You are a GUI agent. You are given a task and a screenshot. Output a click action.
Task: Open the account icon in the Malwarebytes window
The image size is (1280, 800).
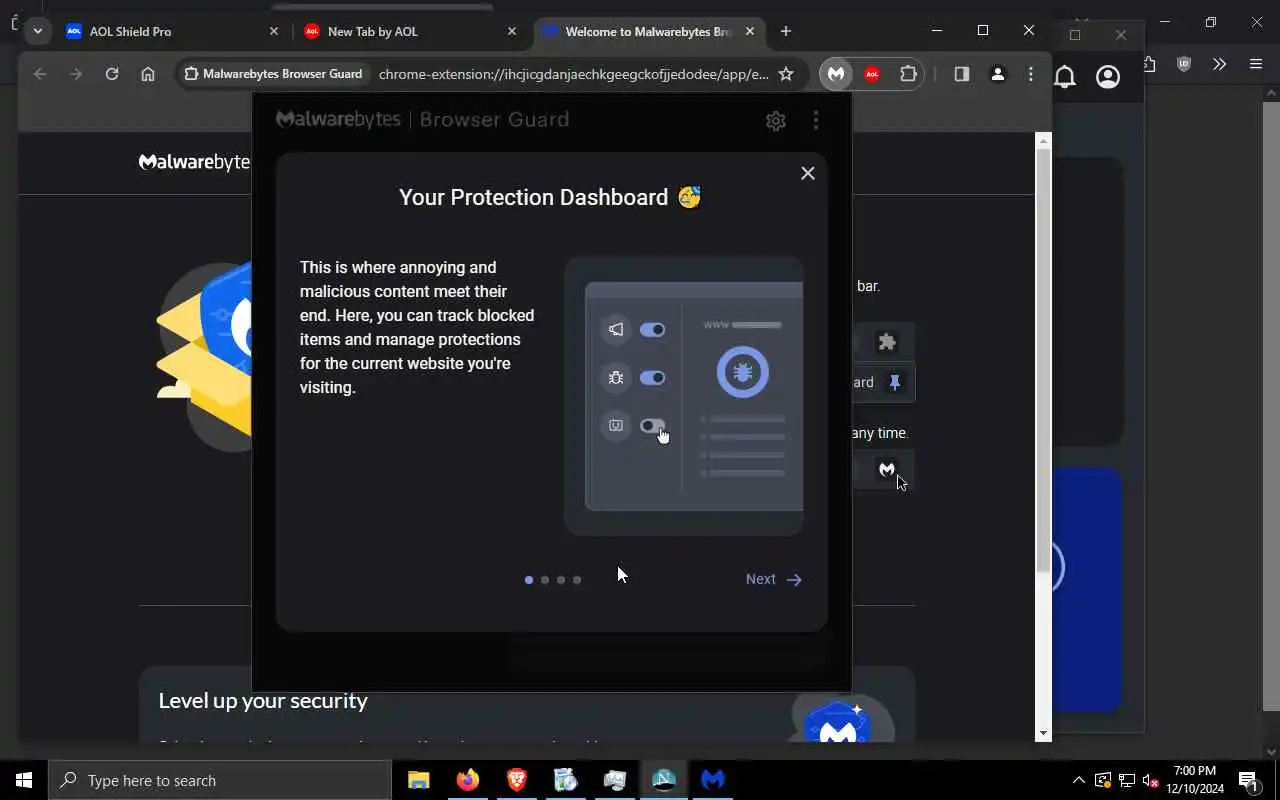pyautogui.click(x=1108, y=77)
